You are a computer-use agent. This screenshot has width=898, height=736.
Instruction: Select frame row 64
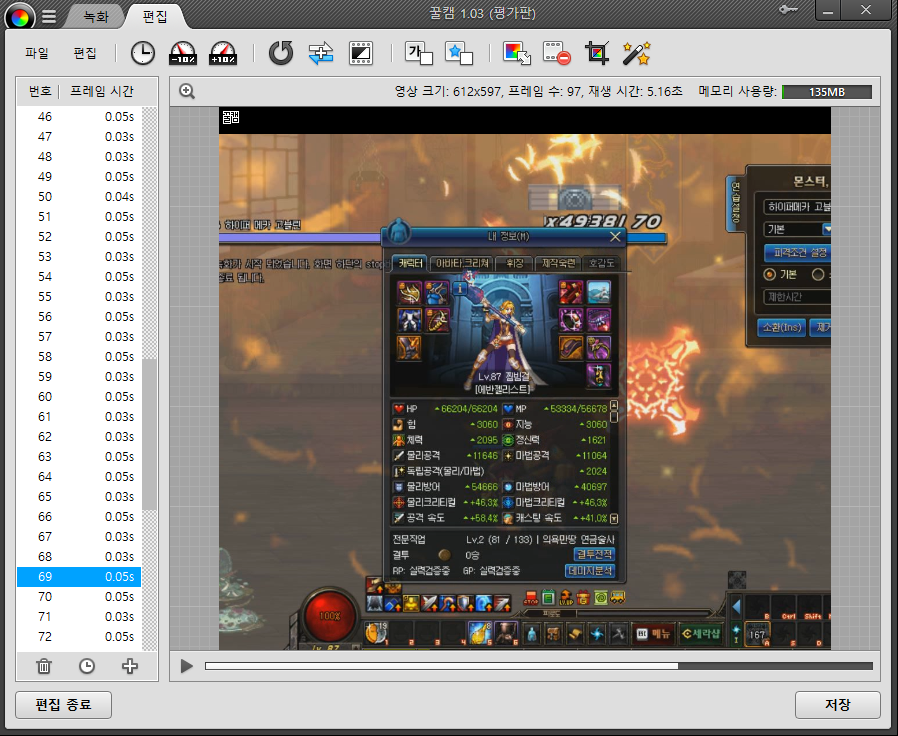[79, 477]
